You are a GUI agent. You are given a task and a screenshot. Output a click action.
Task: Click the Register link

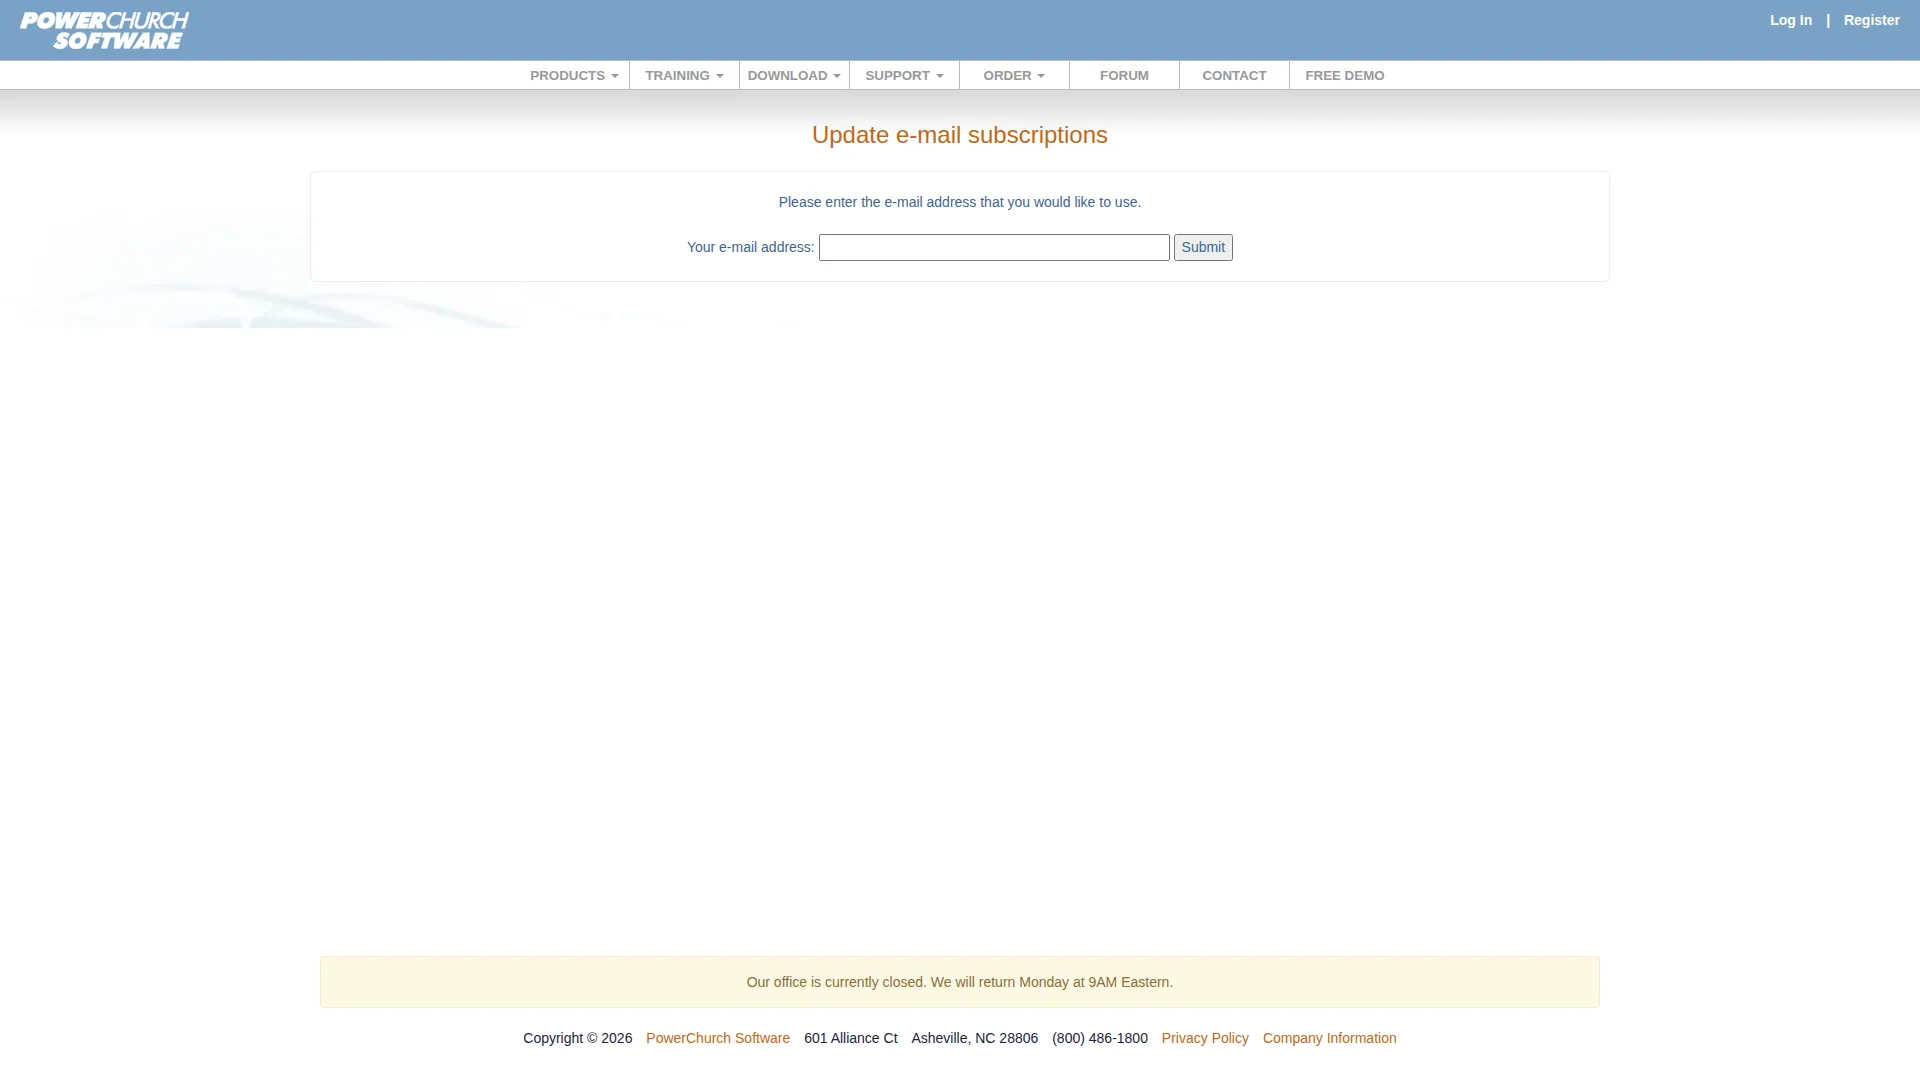point(1872,19)
